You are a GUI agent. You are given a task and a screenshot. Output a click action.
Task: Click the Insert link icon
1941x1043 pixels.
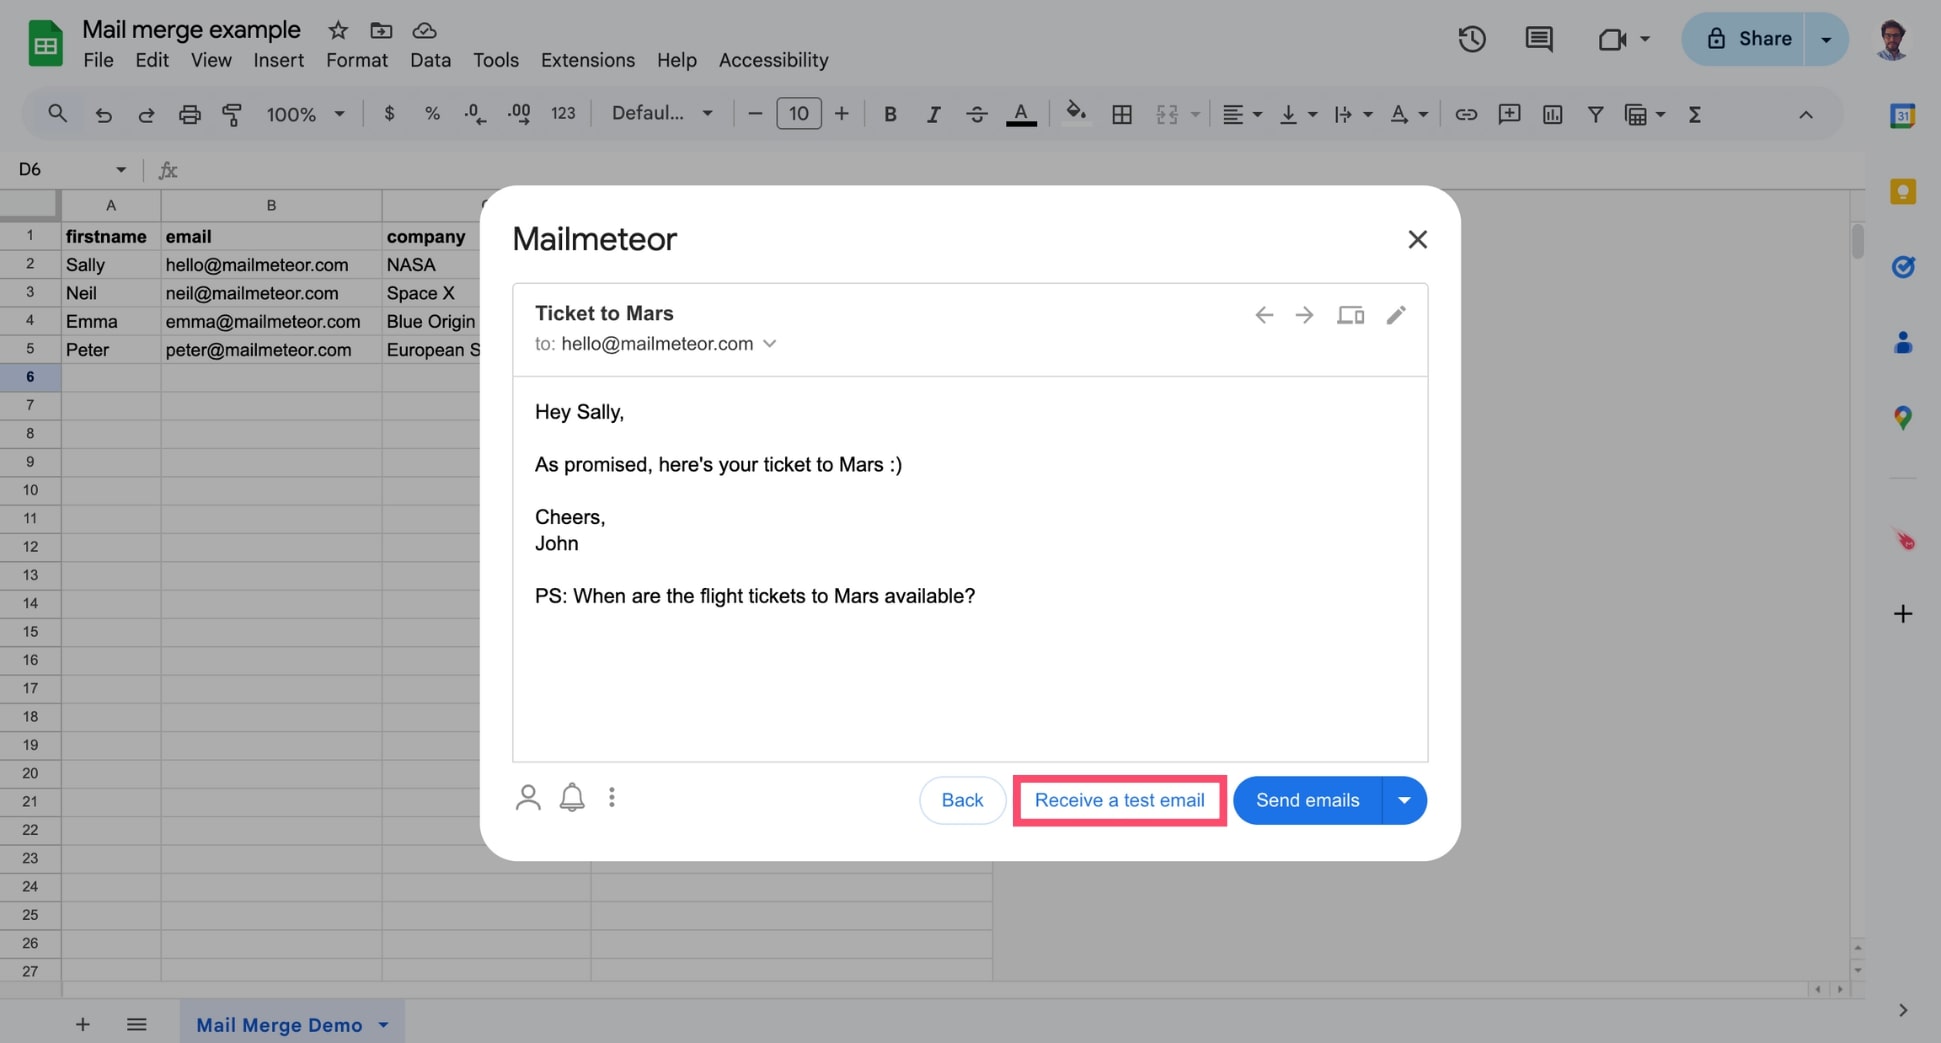coord(1466,114)
